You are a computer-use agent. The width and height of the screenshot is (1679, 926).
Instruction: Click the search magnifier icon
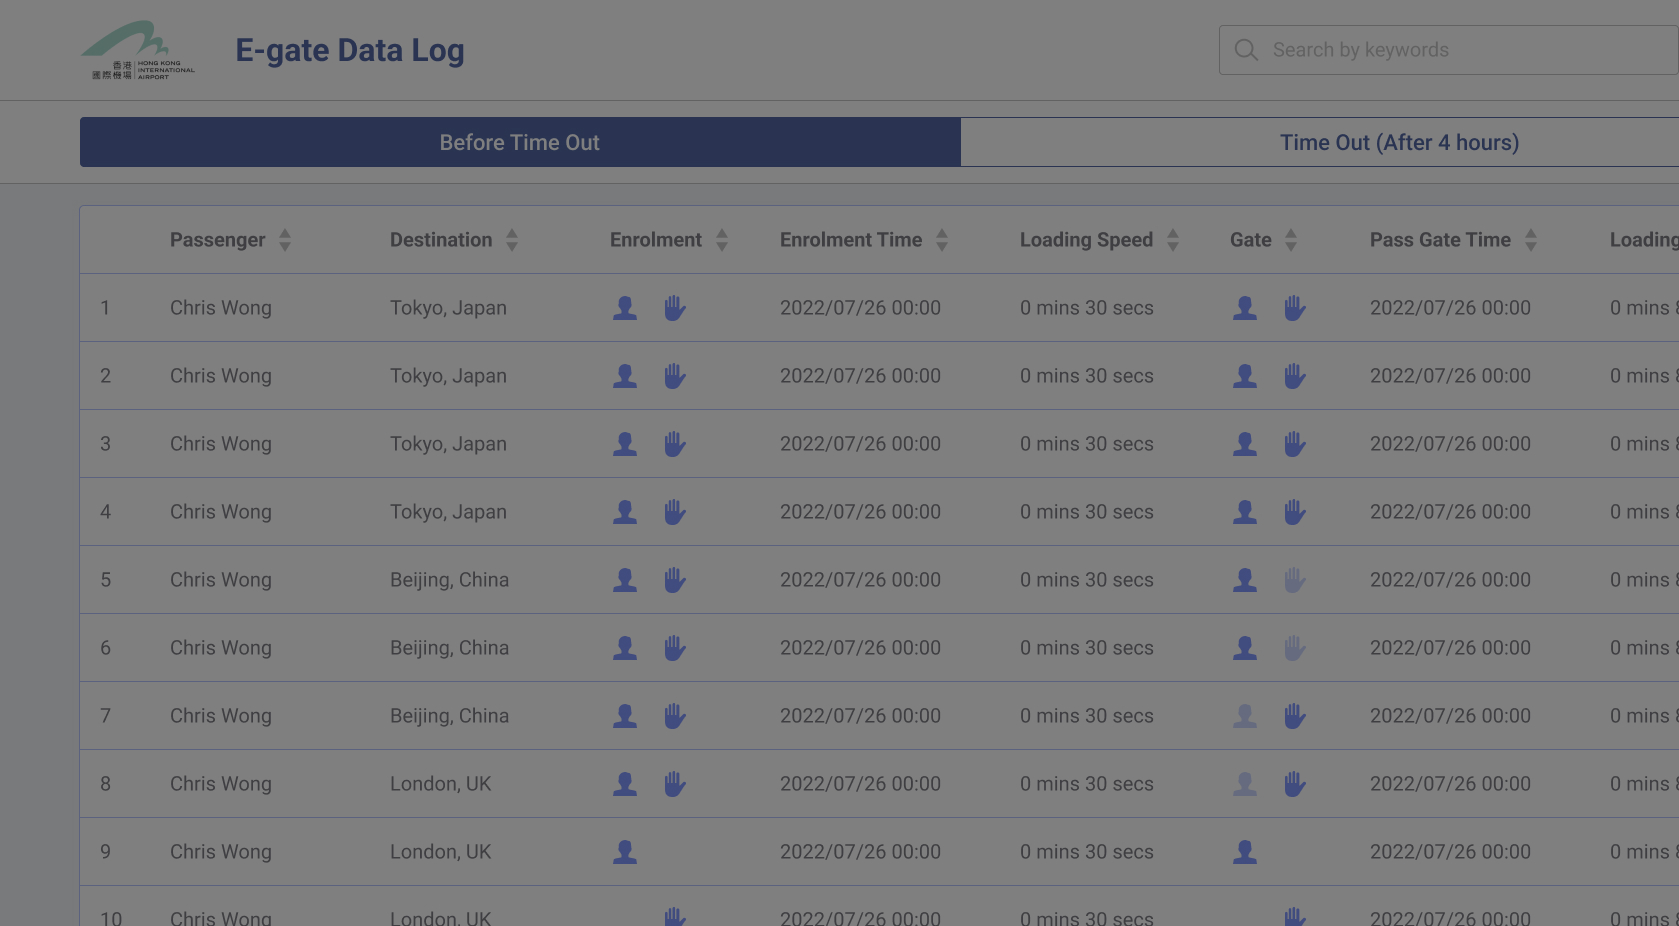click(x=1246, y=50)
